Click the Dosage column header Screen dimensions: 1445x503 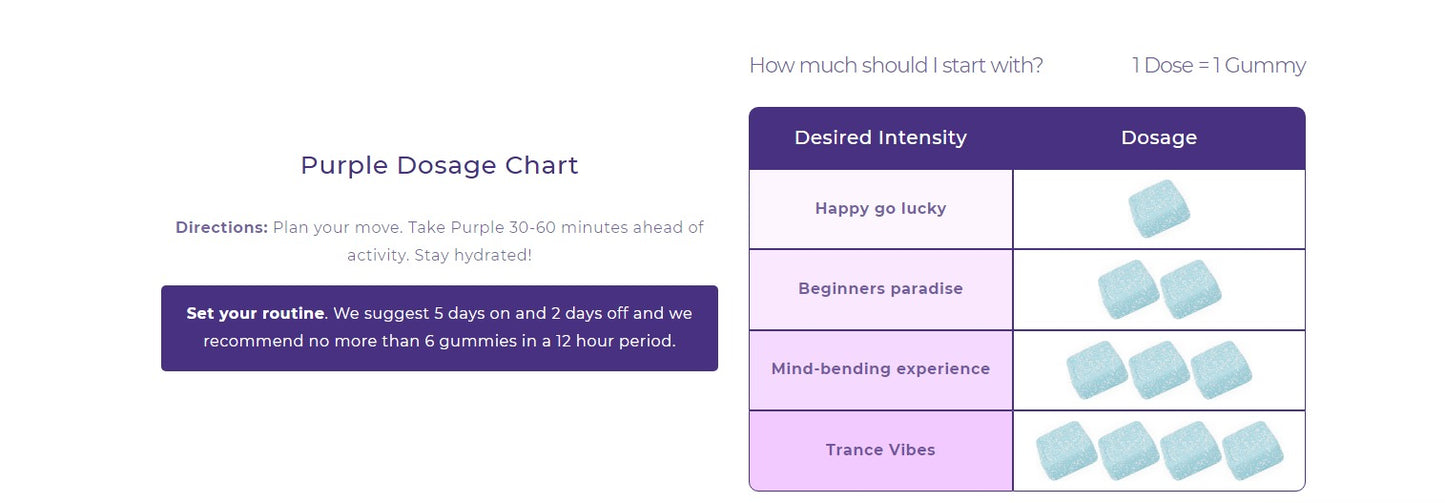1159,138
